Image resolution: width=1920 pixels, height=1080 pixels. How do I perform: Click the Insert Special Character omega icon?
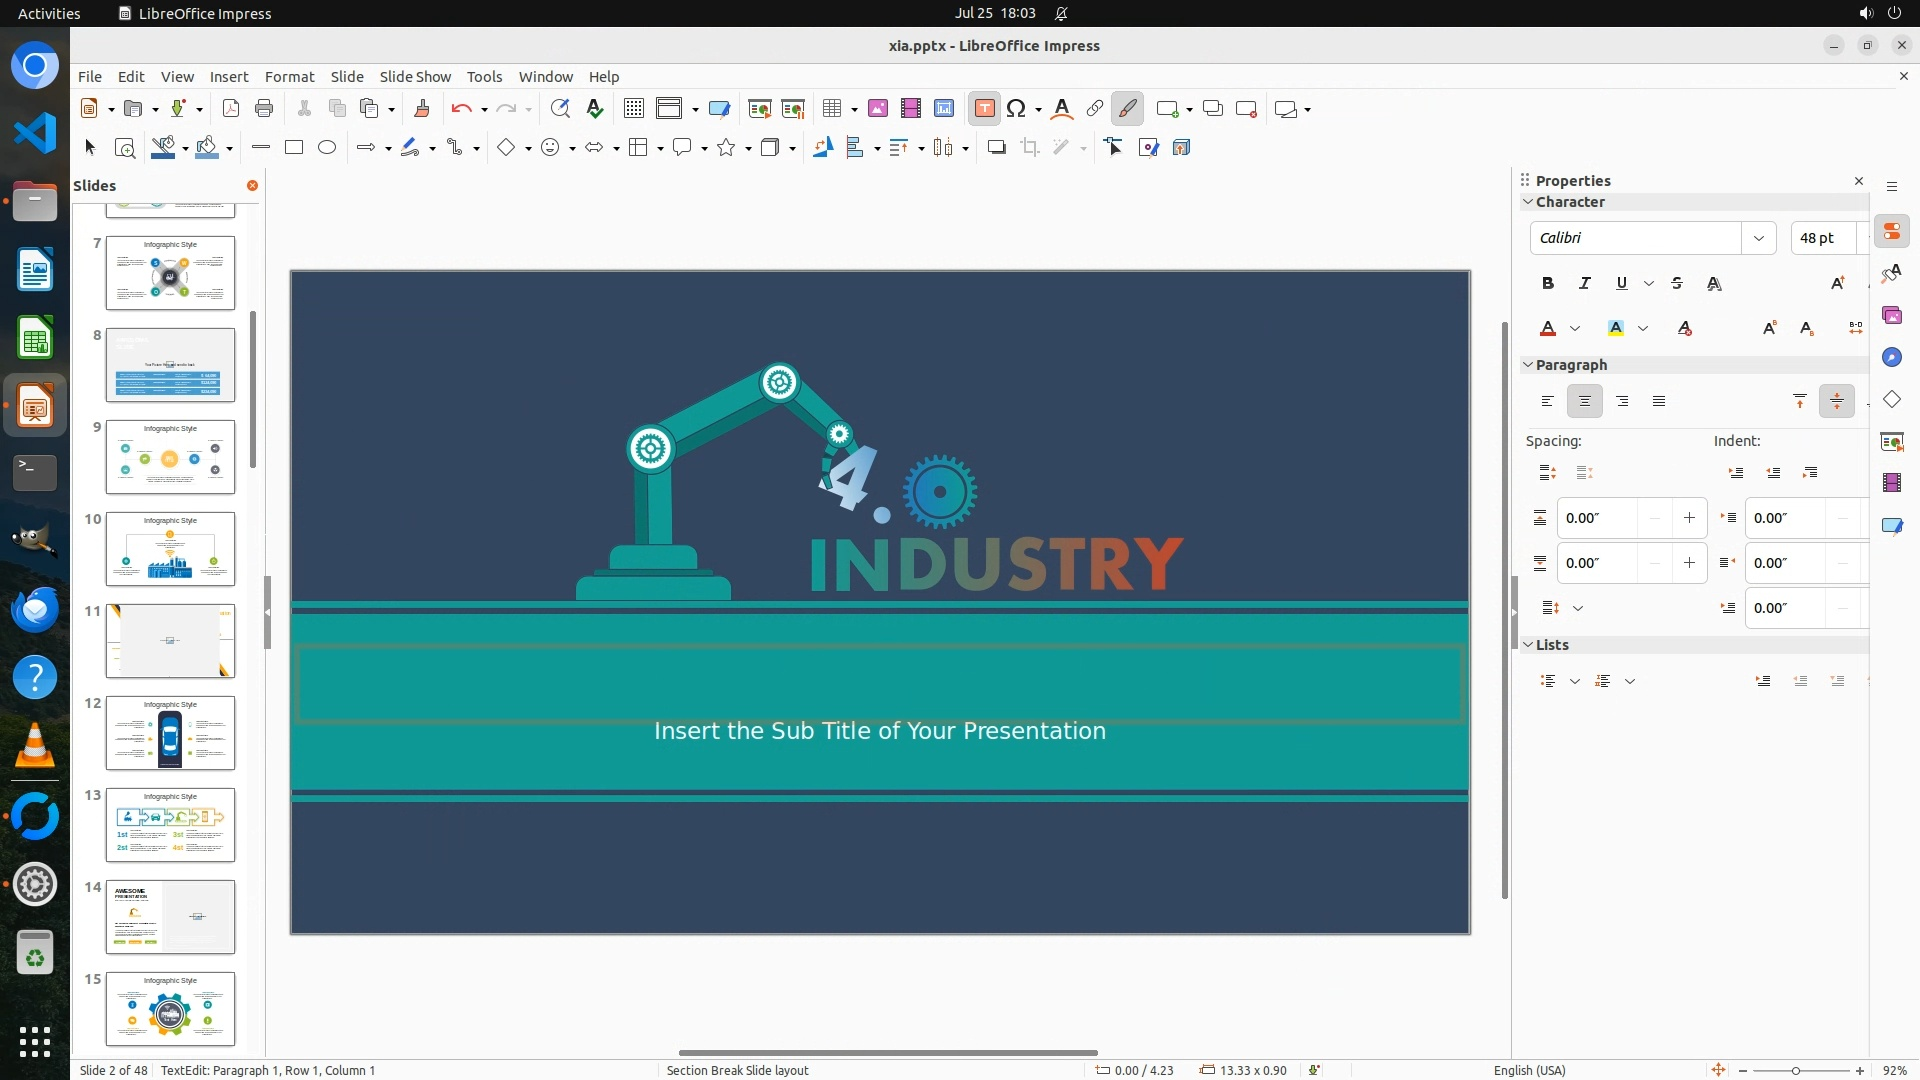click(x=1016, y=109)
